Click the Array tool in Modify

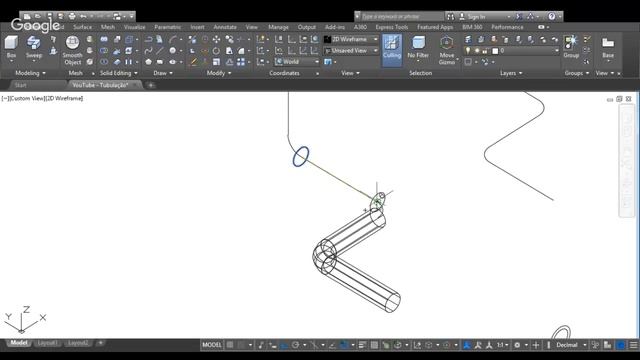[241, 62]
